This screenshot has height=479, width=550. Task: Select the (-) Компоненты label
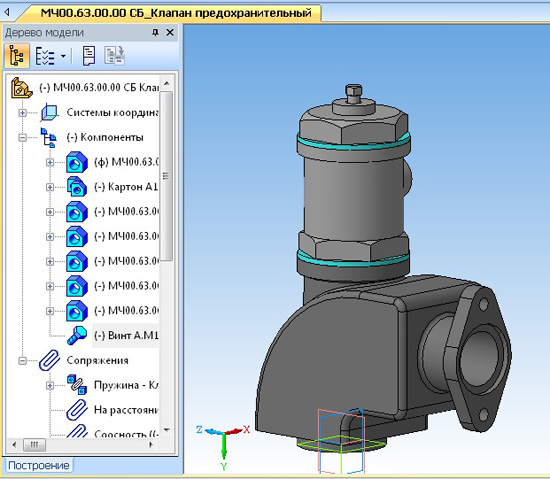105,137
